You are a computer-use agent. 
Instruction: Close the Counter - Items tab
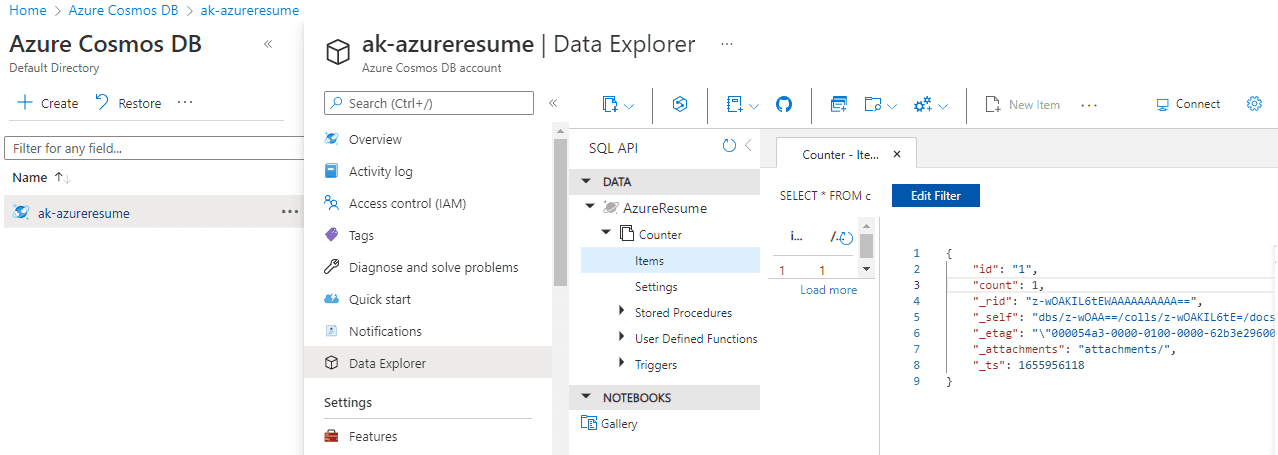pos(897,155)
